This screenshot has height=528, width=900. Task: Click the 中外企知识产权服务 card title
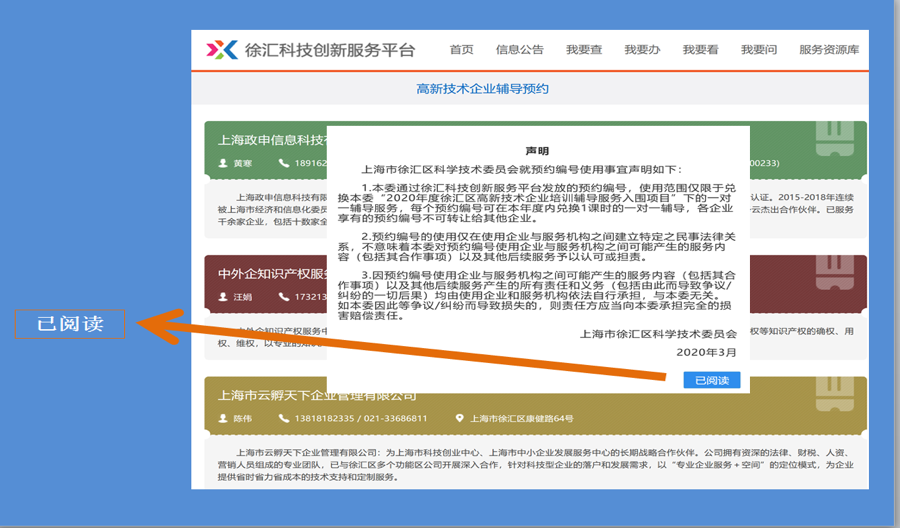pyautogui.click(x=272, y=274)
